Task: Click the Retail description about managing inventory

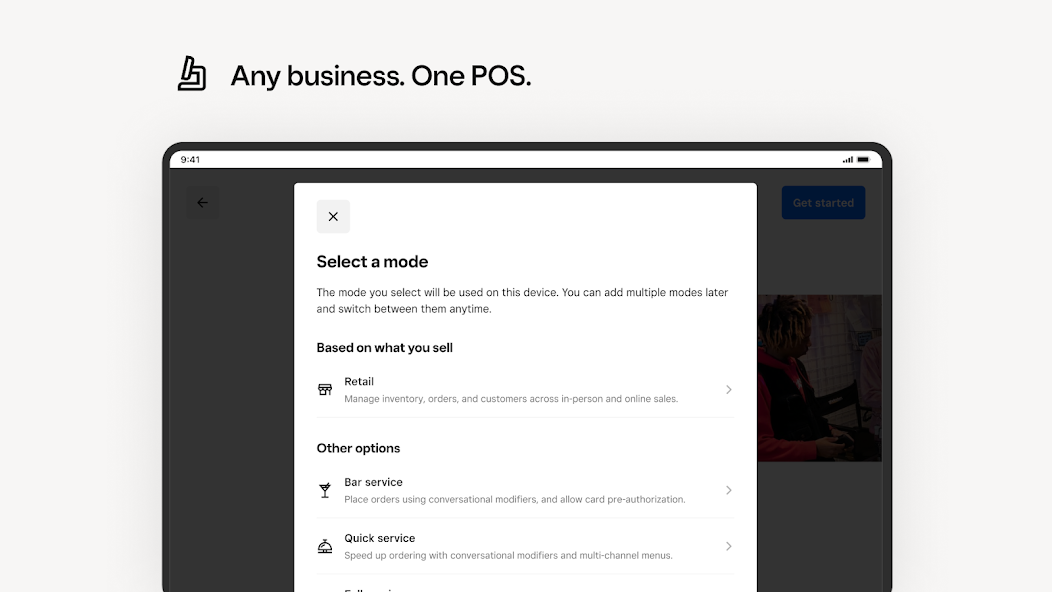Action: [511, 399]
